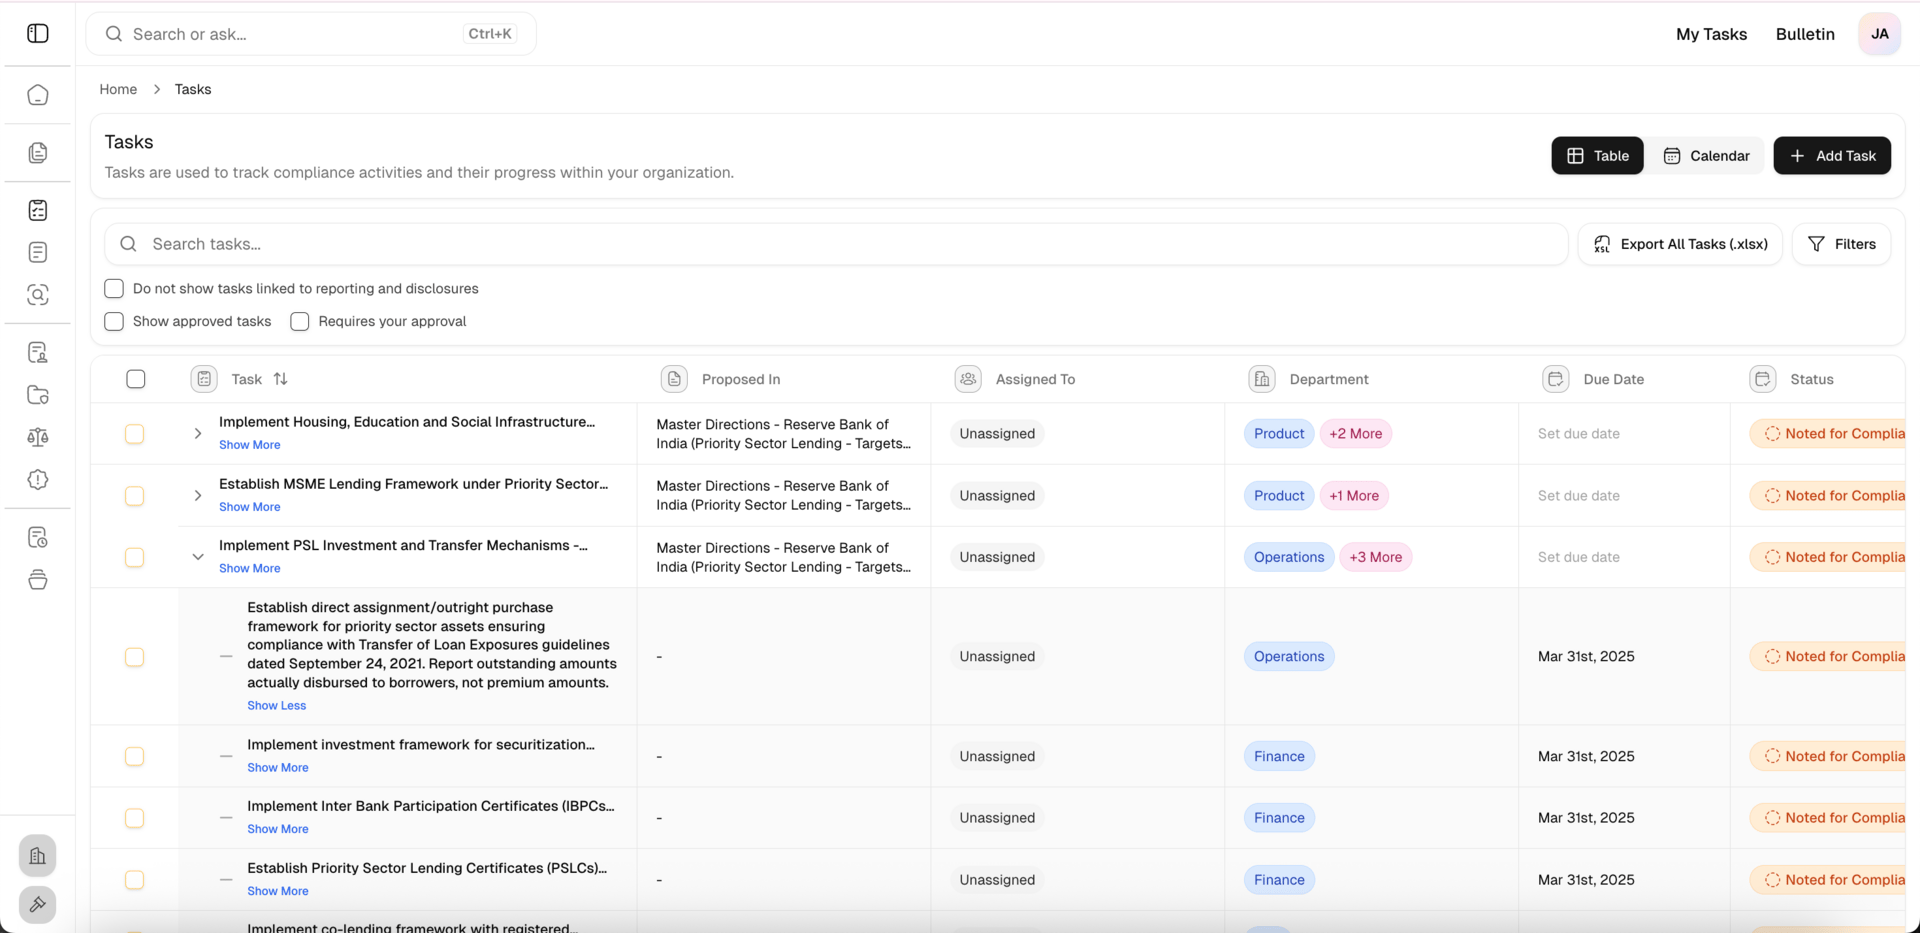Enable 'Do not show tasks linked to reporting' checkbox

(114, 289)
